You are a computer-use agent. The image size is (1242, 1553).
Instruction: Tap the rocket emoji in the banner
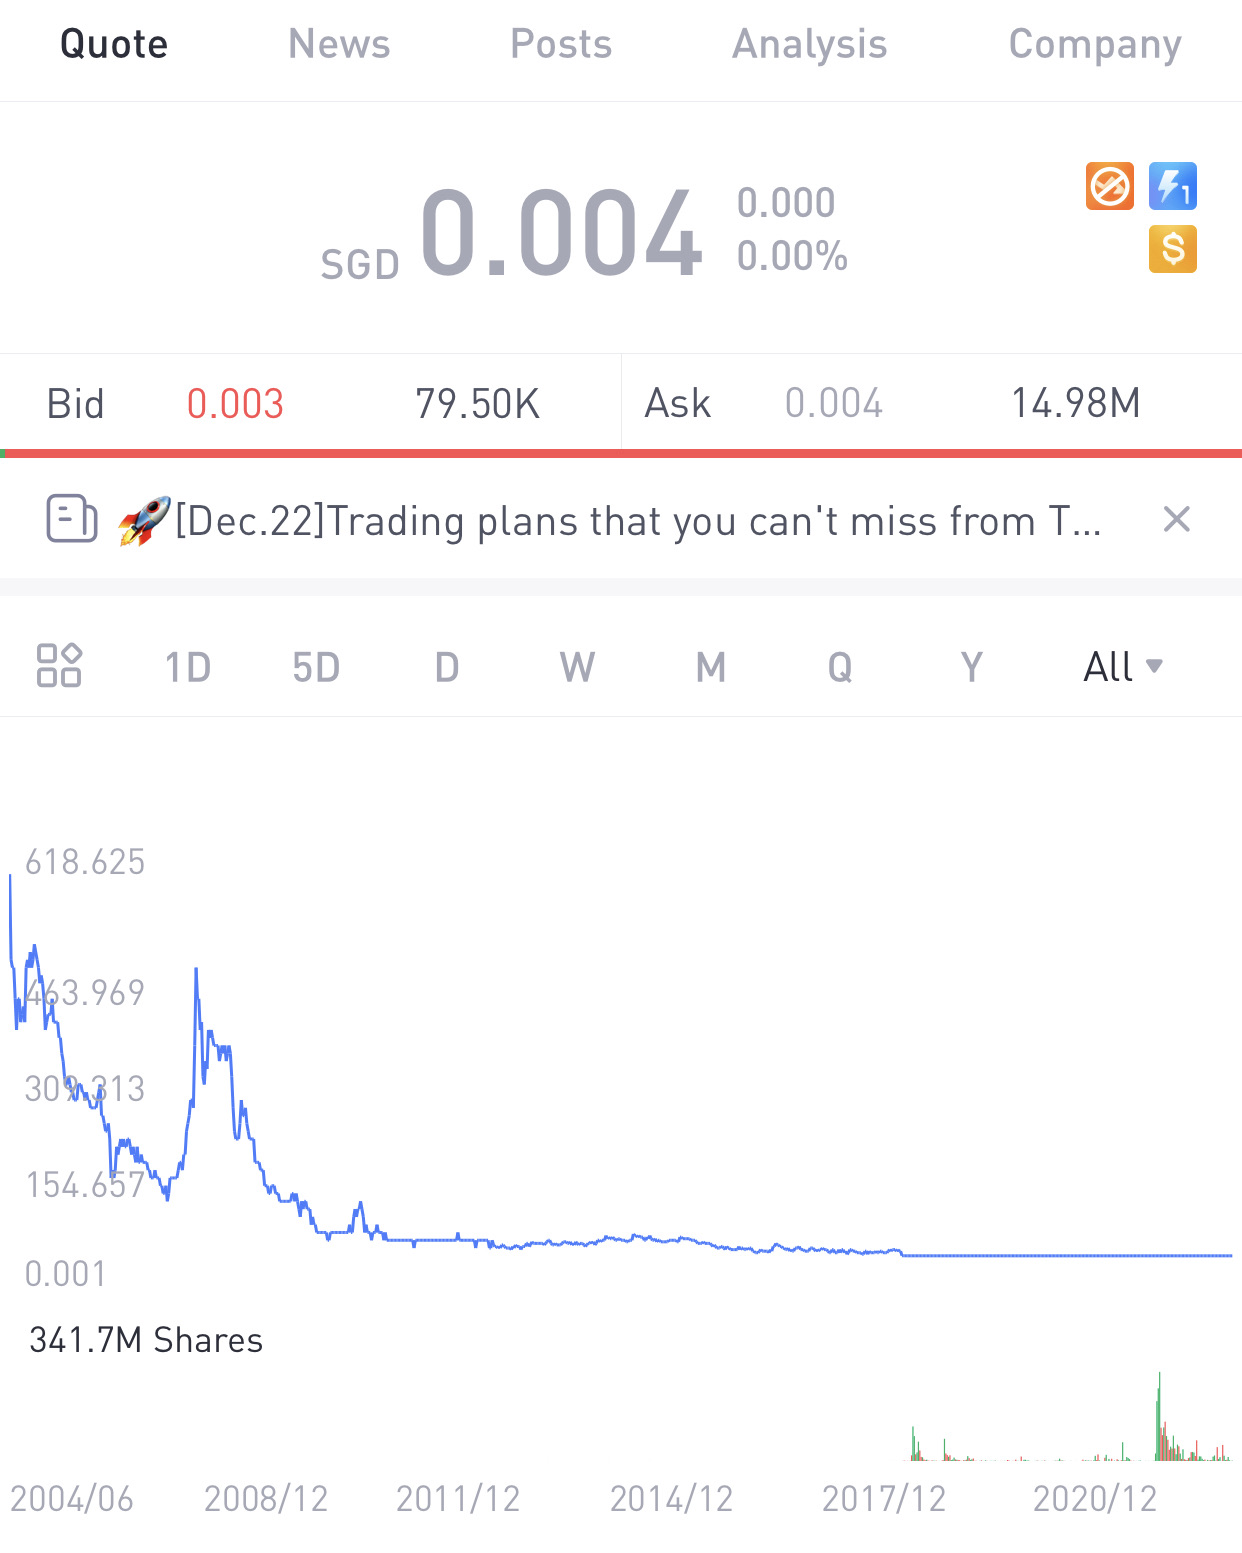(144, 520)
